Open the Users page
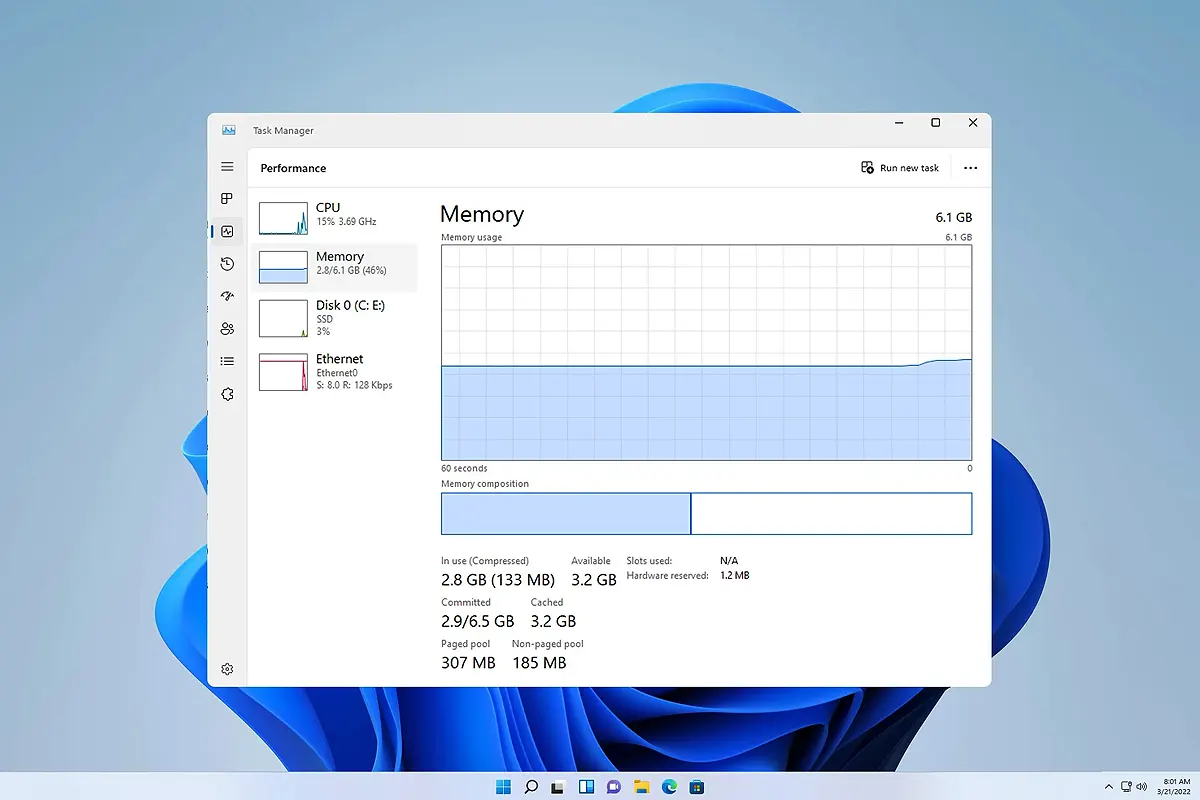 (227, 329)
